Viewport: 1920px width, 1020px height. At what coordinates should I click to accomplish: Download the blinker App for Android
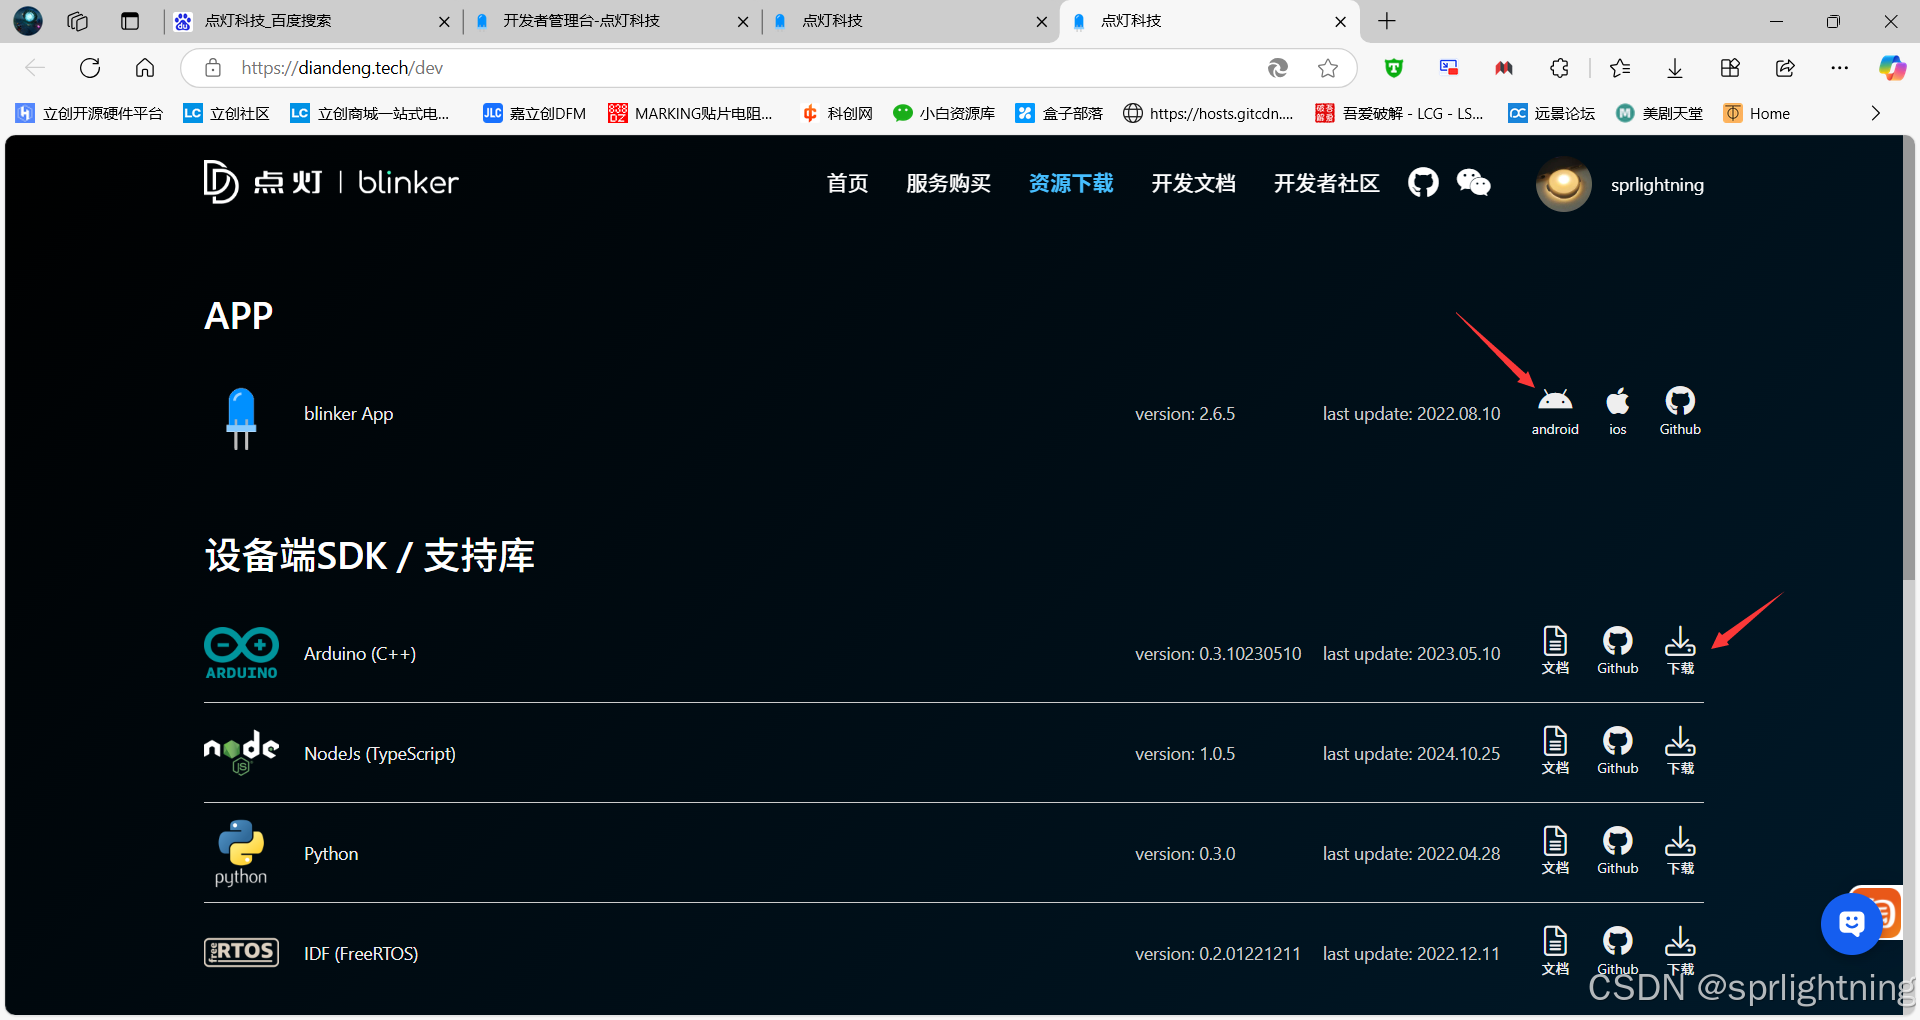[x=1555, y=411]
